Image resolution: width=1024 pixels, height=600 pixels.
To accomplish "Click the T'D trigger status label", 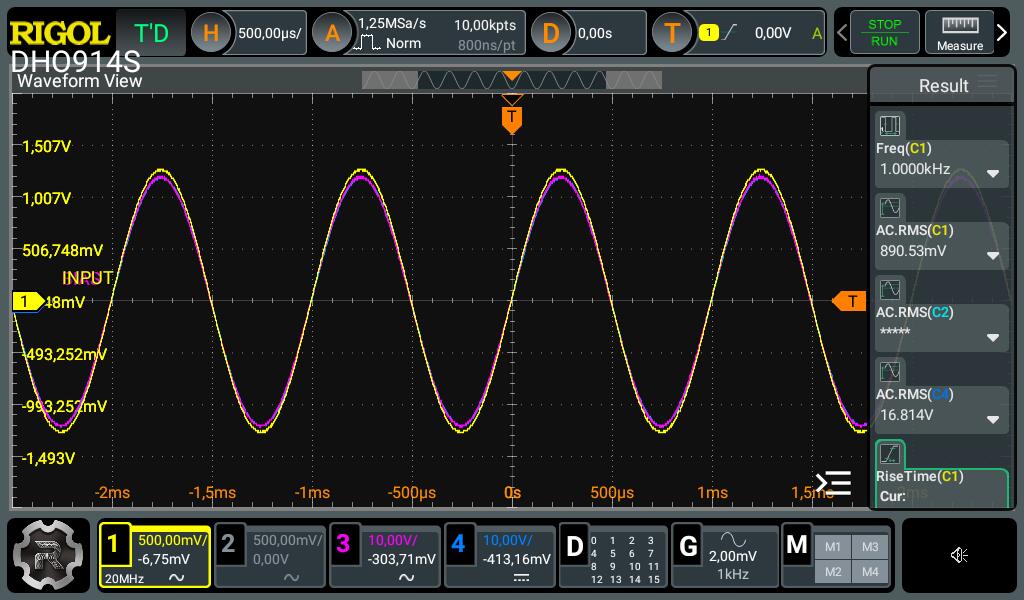I will (151, 33).
